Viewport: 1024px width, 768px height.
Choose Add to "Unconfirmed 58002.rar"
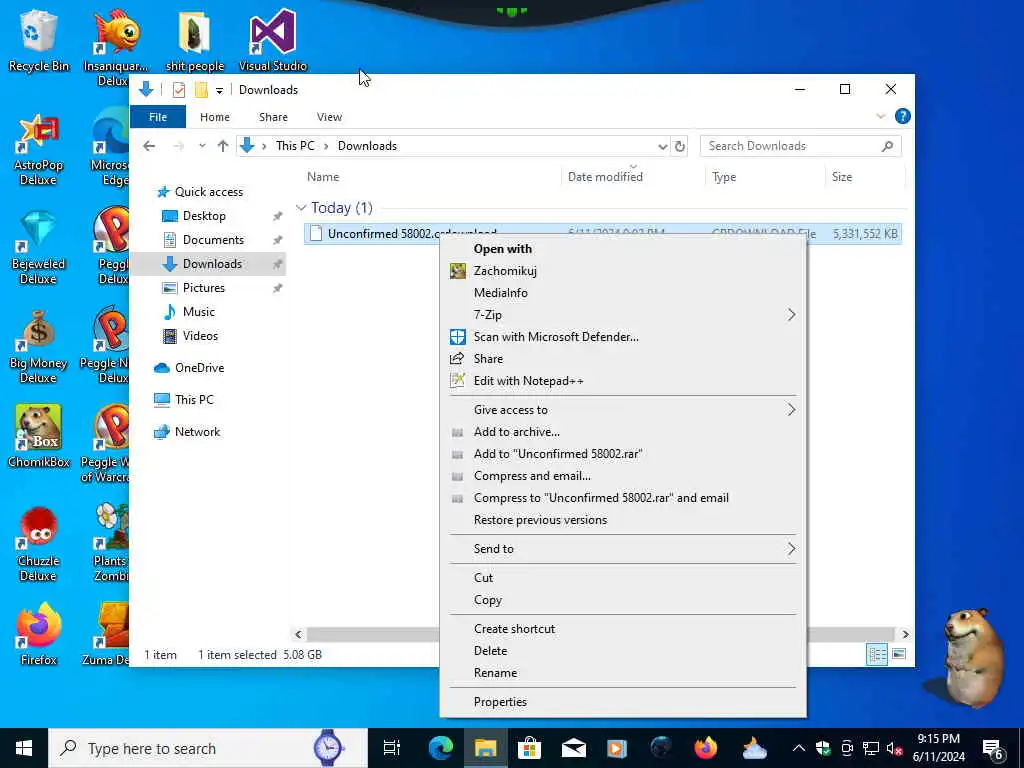[622, 454]
